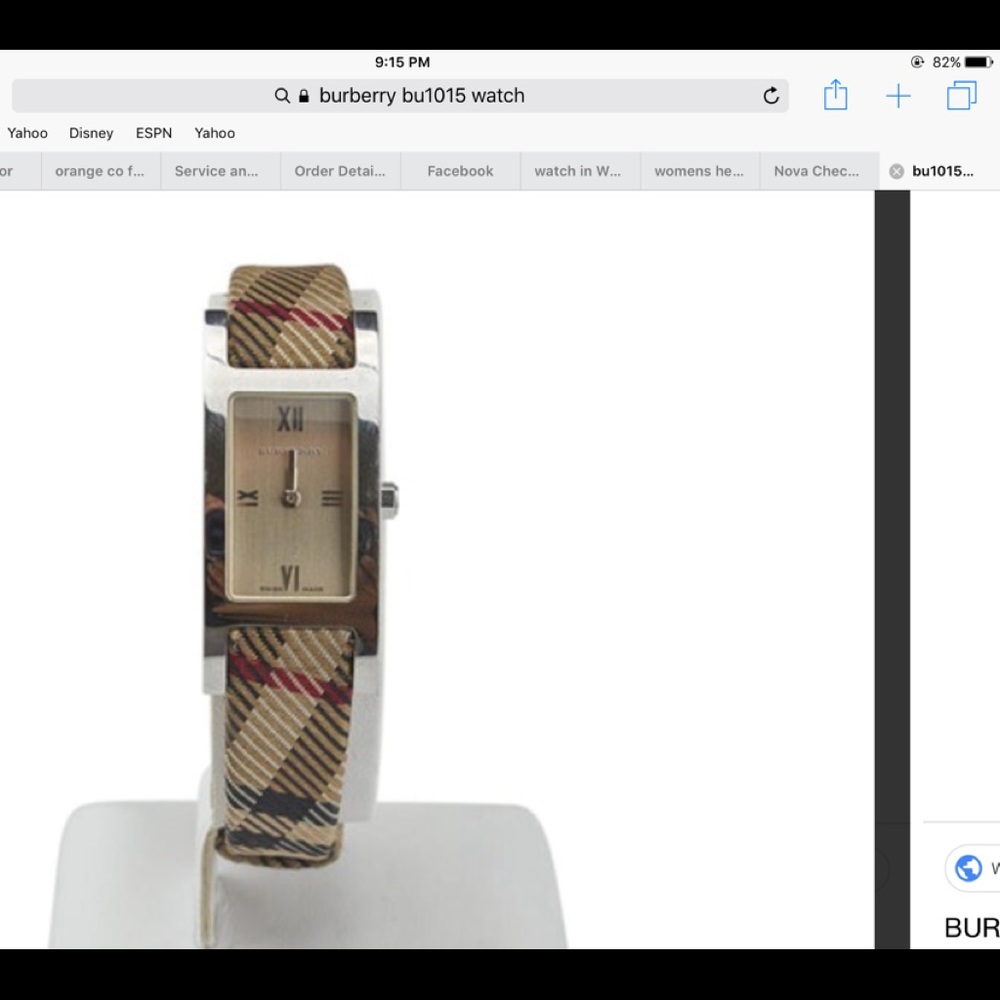1000x1000 pixels.
Task: Click the blue globe icon
Action: click(x=968, y=867)
